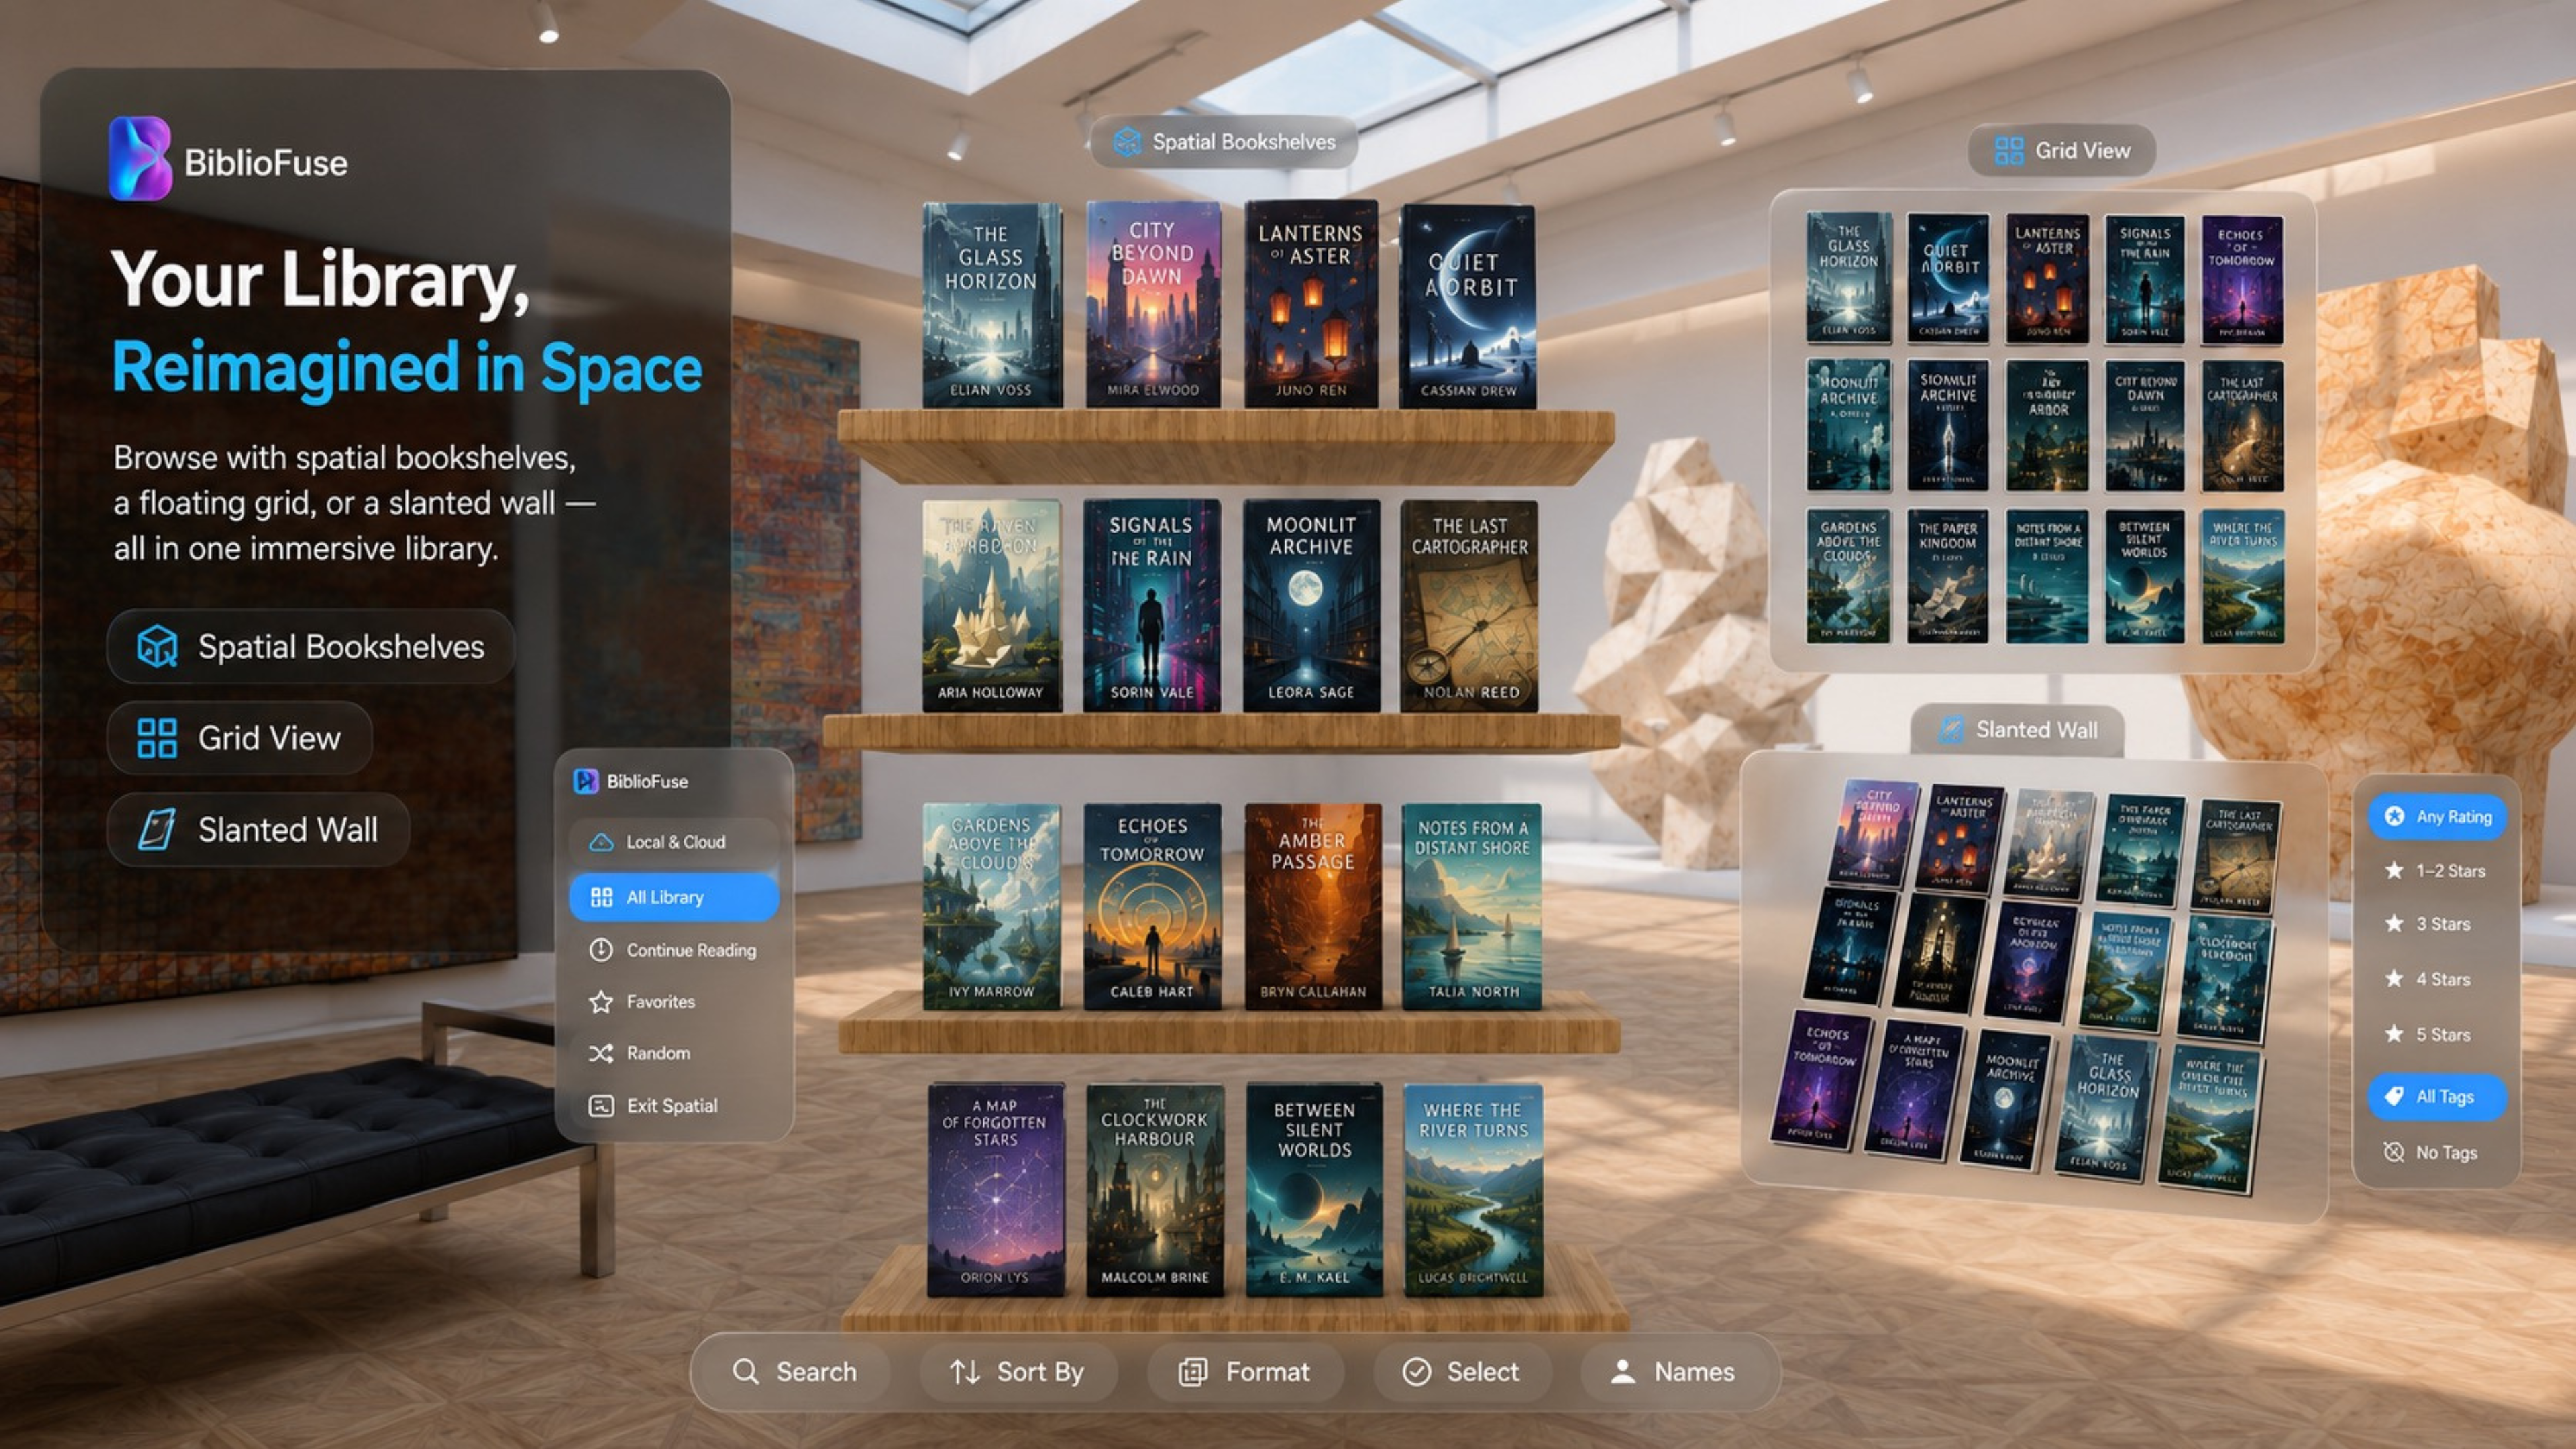This screenshot has height=1449, width=2576.
Task: Open City Beyond Dawn book by Mira Elwood
Action: click(1153, 304)
